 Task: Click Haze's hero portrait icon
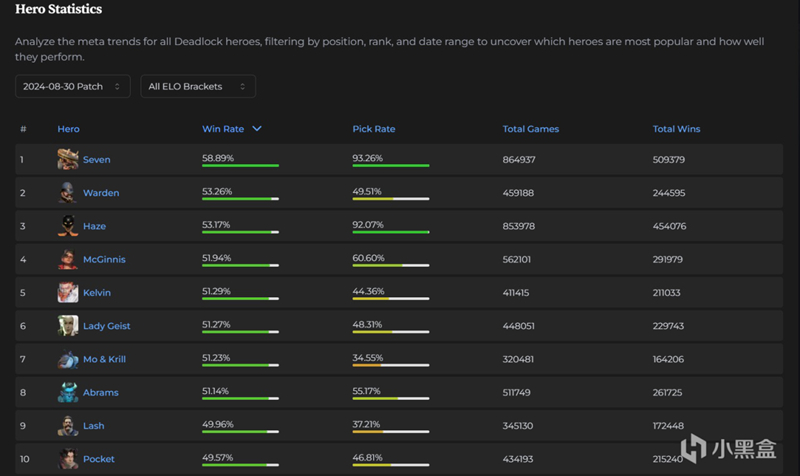point(68,226)
